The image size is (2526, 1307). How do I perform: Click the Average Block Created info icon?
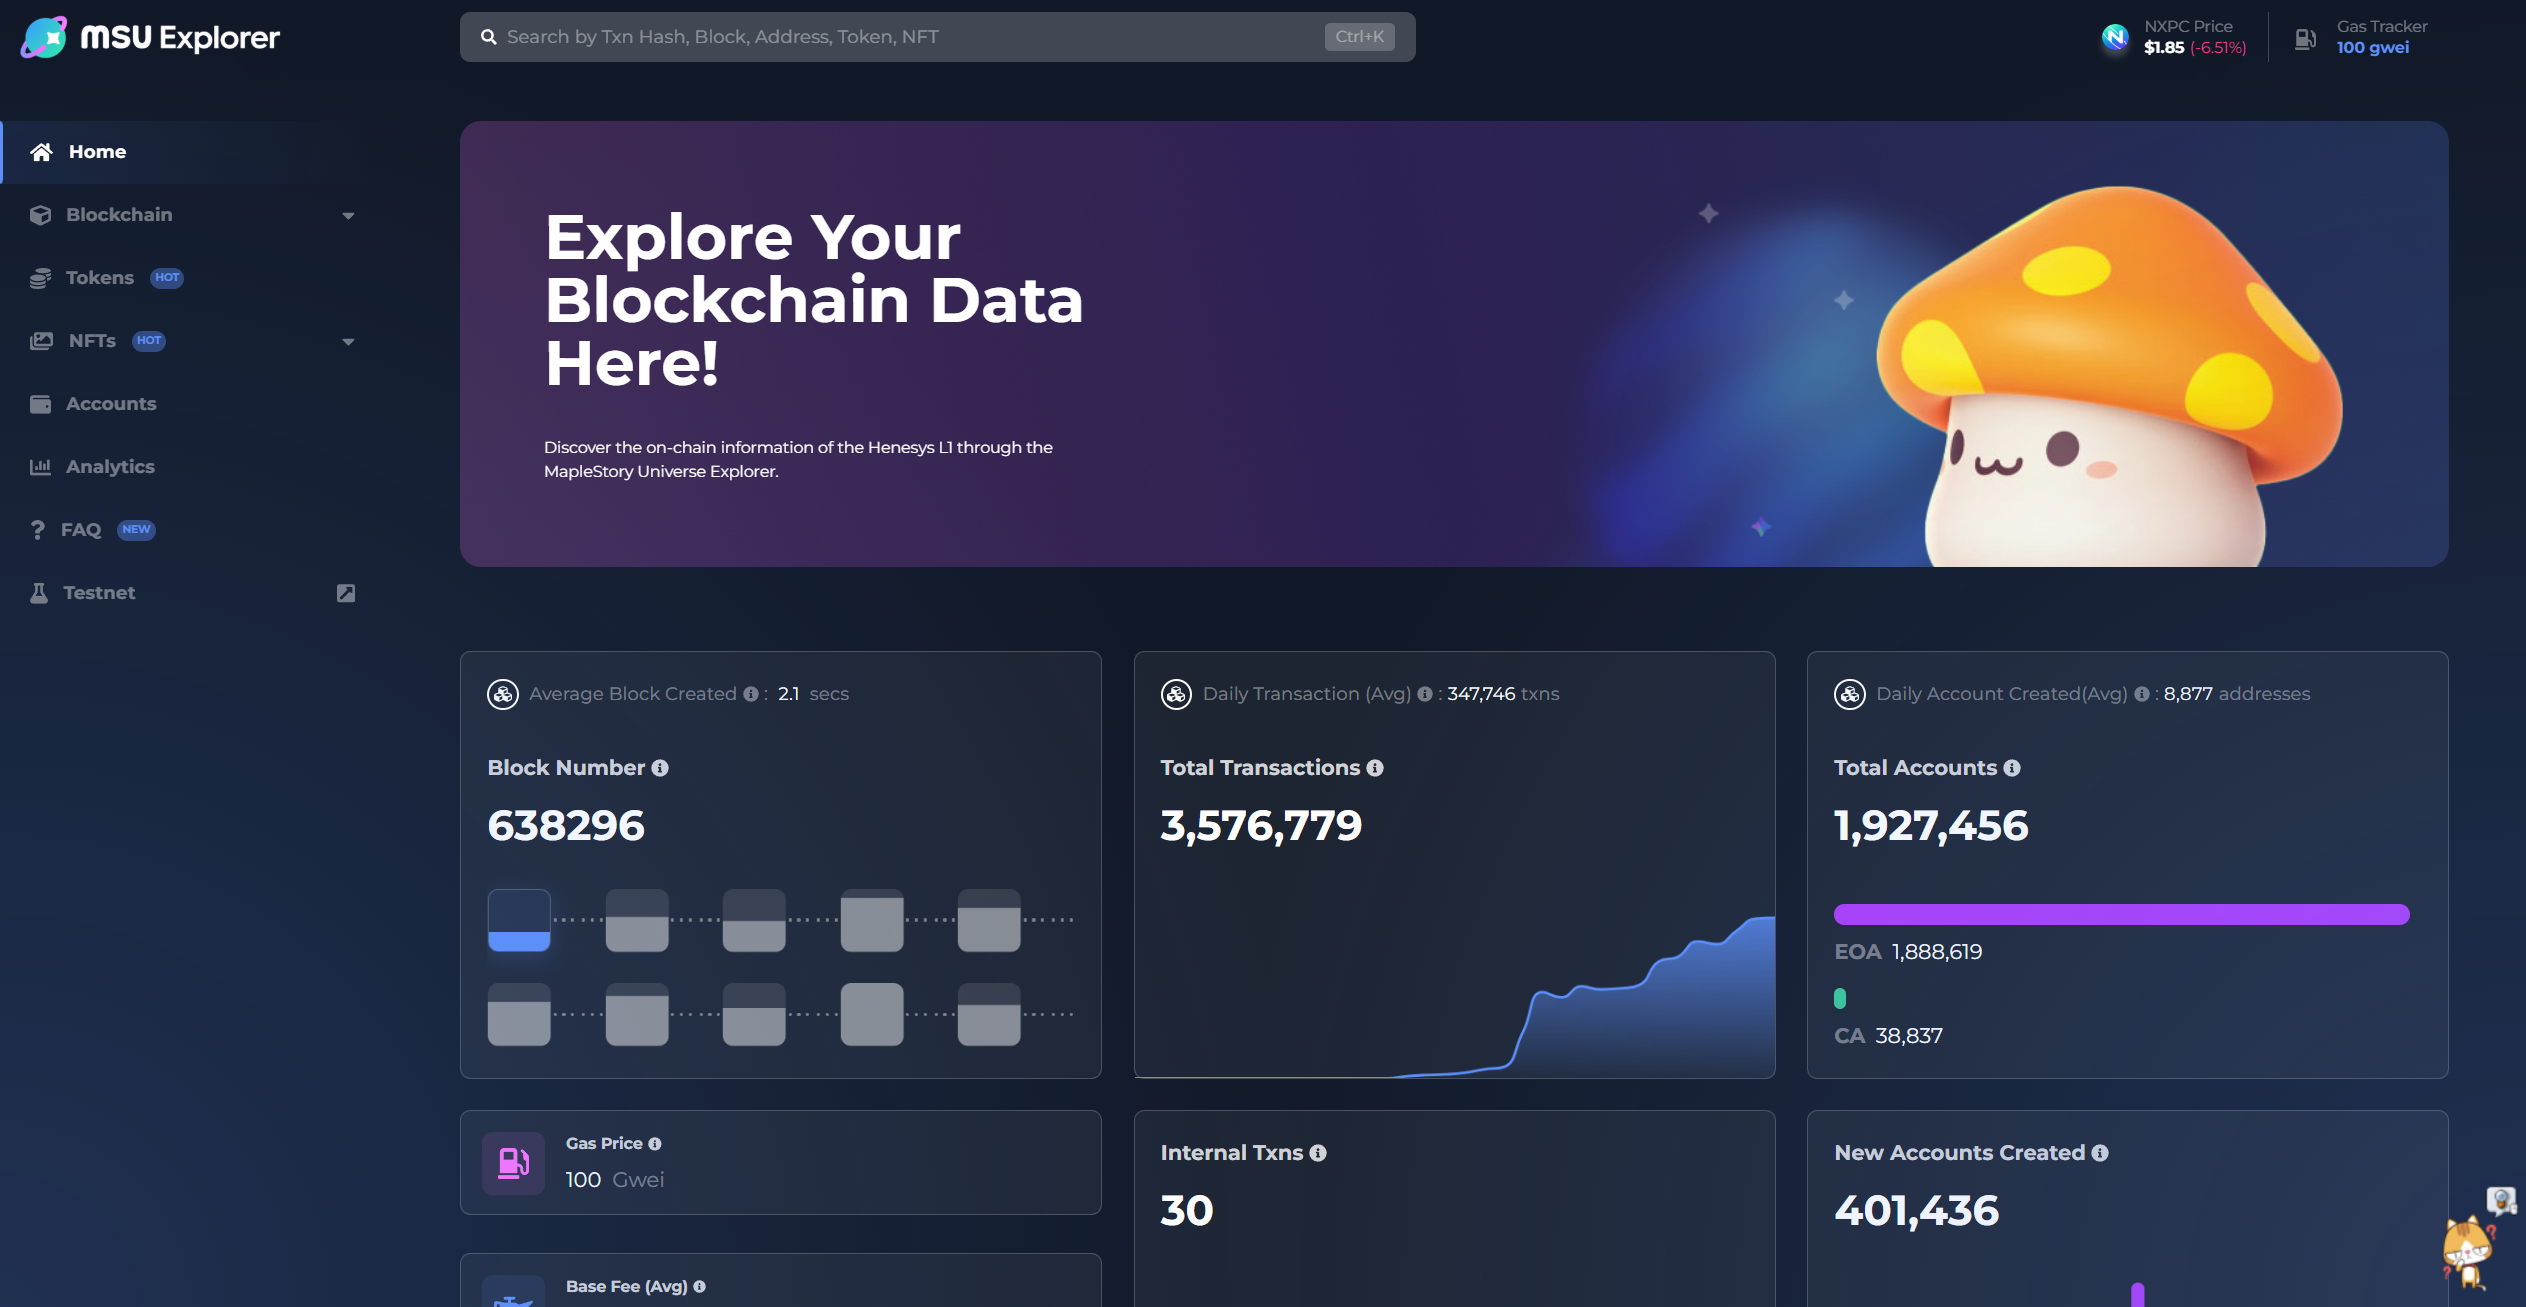[751, 694]
